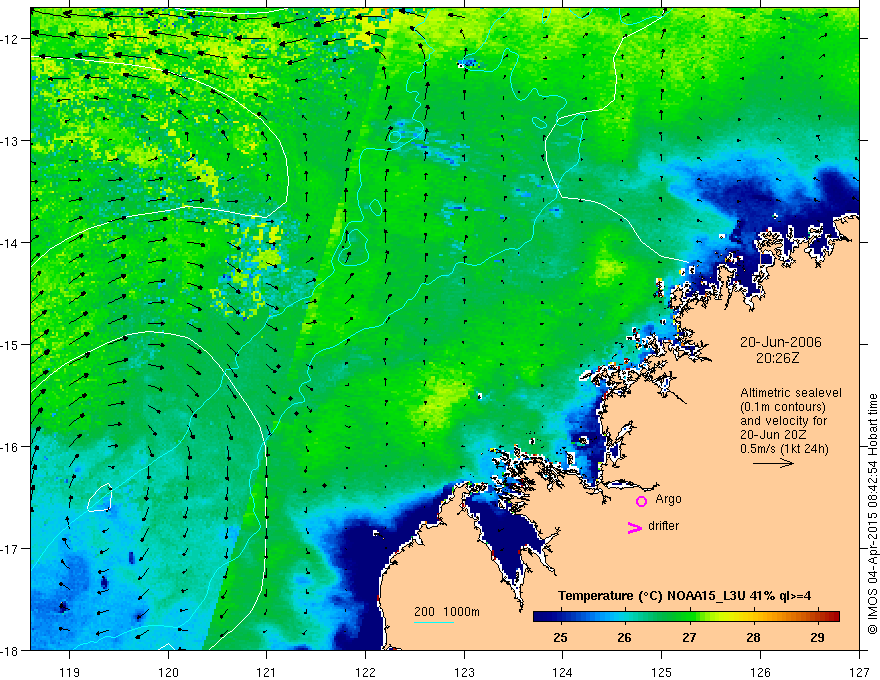Click the color bar label '26'
Screen dimensions: 880x680
pyautogui.click(x=624, y=638)
